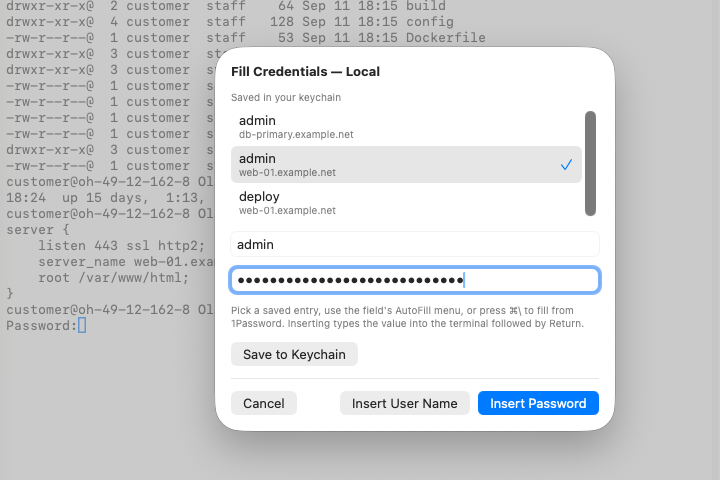
Task: Select admin entry for web-01.example.net
Action: pyautogui.click(x=406, y=164)
